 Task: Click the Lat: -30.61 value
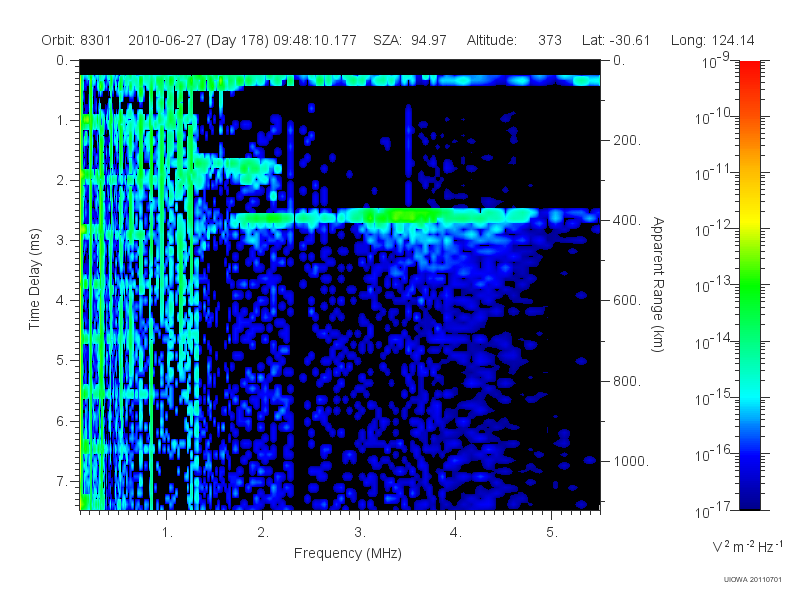616,40
